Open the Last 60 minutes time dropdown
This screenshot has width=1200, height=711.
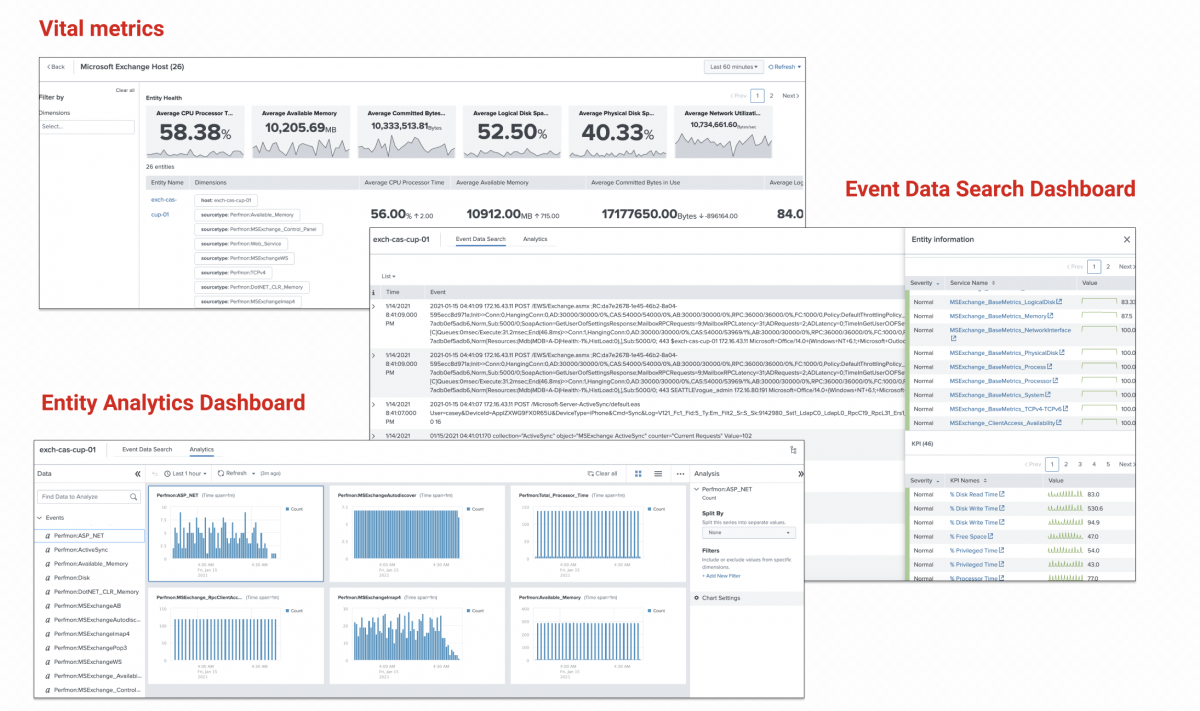[x=733, y=67]
